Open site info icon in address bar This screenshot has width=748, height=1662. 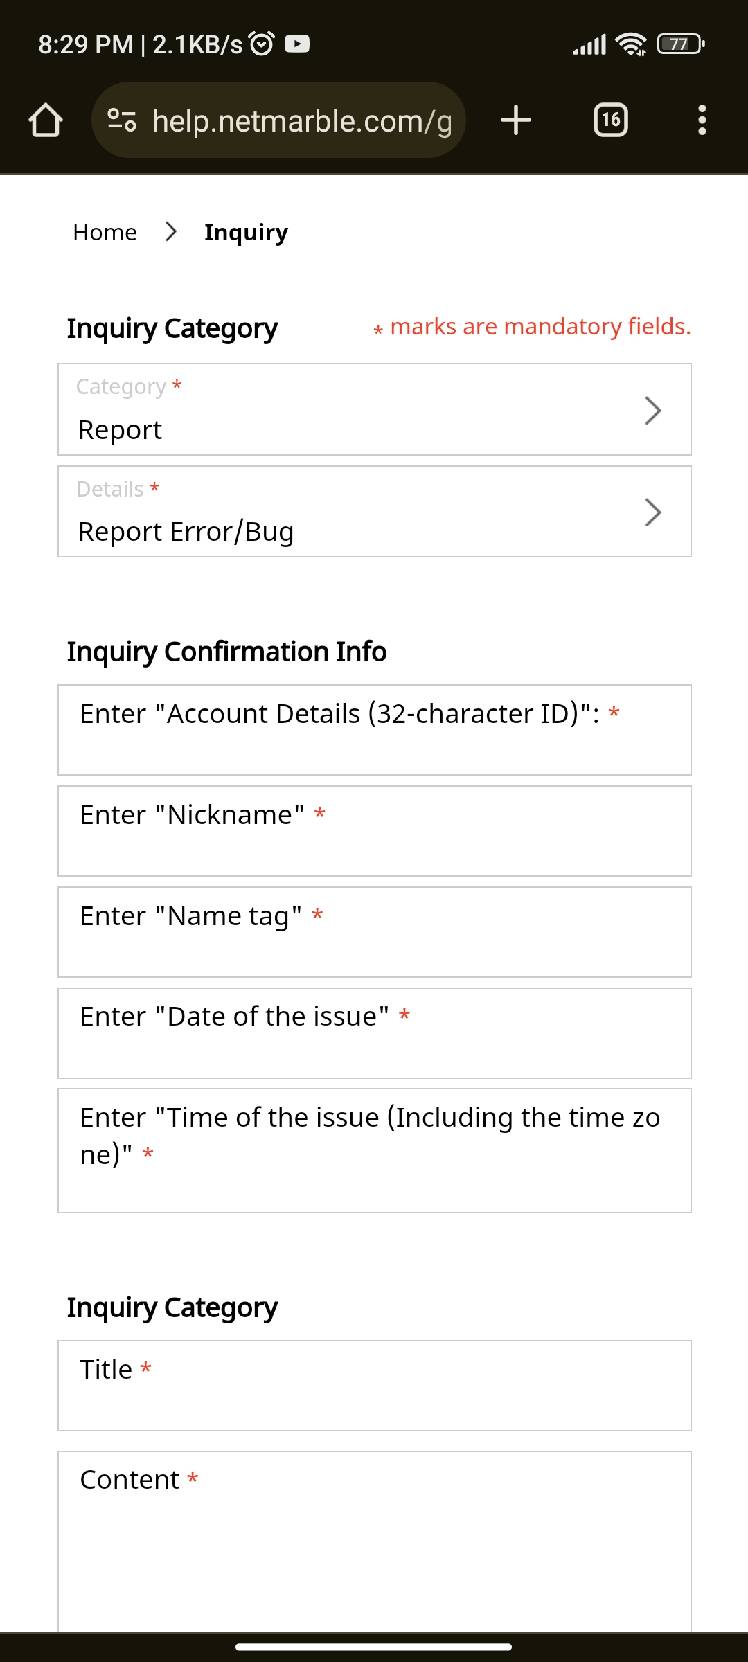121,121
